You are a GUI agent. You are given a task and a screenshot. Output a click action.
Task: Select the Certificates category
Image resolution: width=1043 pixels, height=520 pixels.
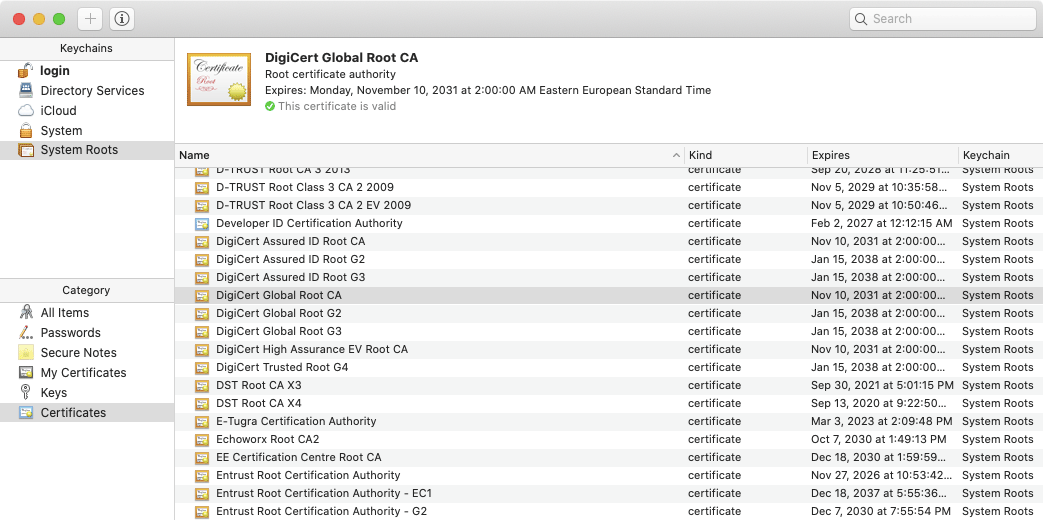(73, 413)
